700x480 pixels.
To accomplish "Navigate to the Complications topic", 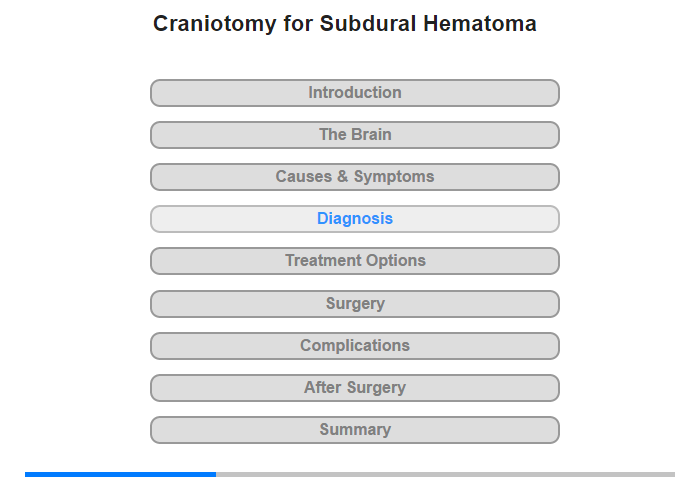I will (x=354, y=346).
